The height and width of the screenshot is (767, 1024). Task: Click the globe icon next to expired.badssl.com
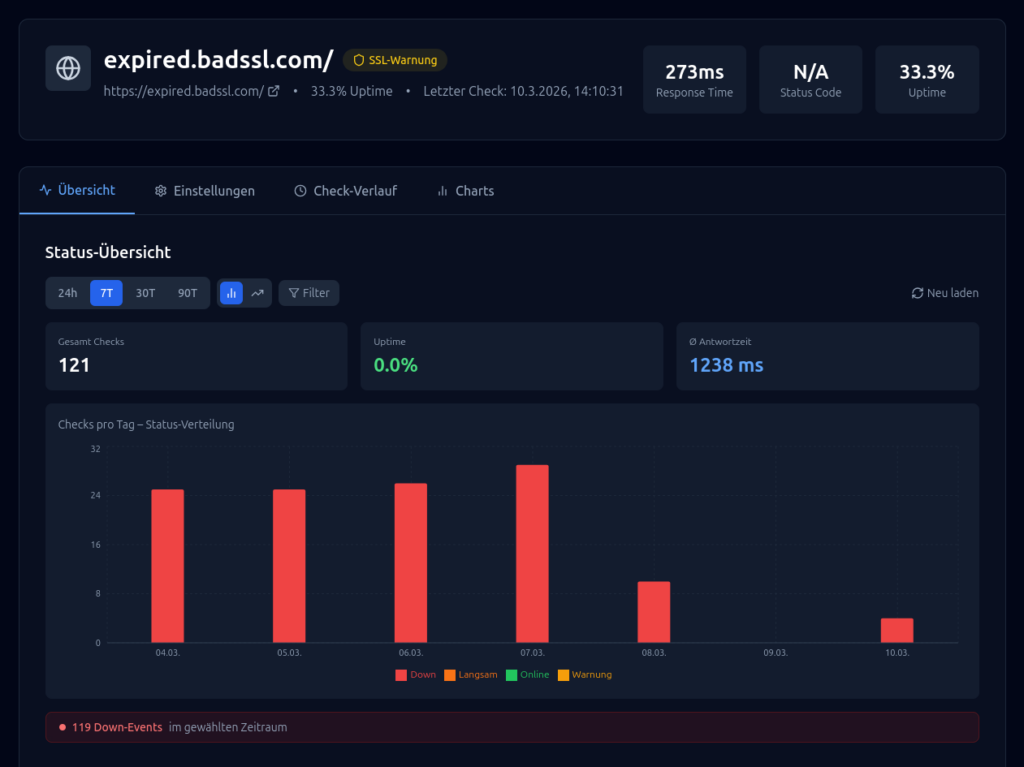(68, 68)
